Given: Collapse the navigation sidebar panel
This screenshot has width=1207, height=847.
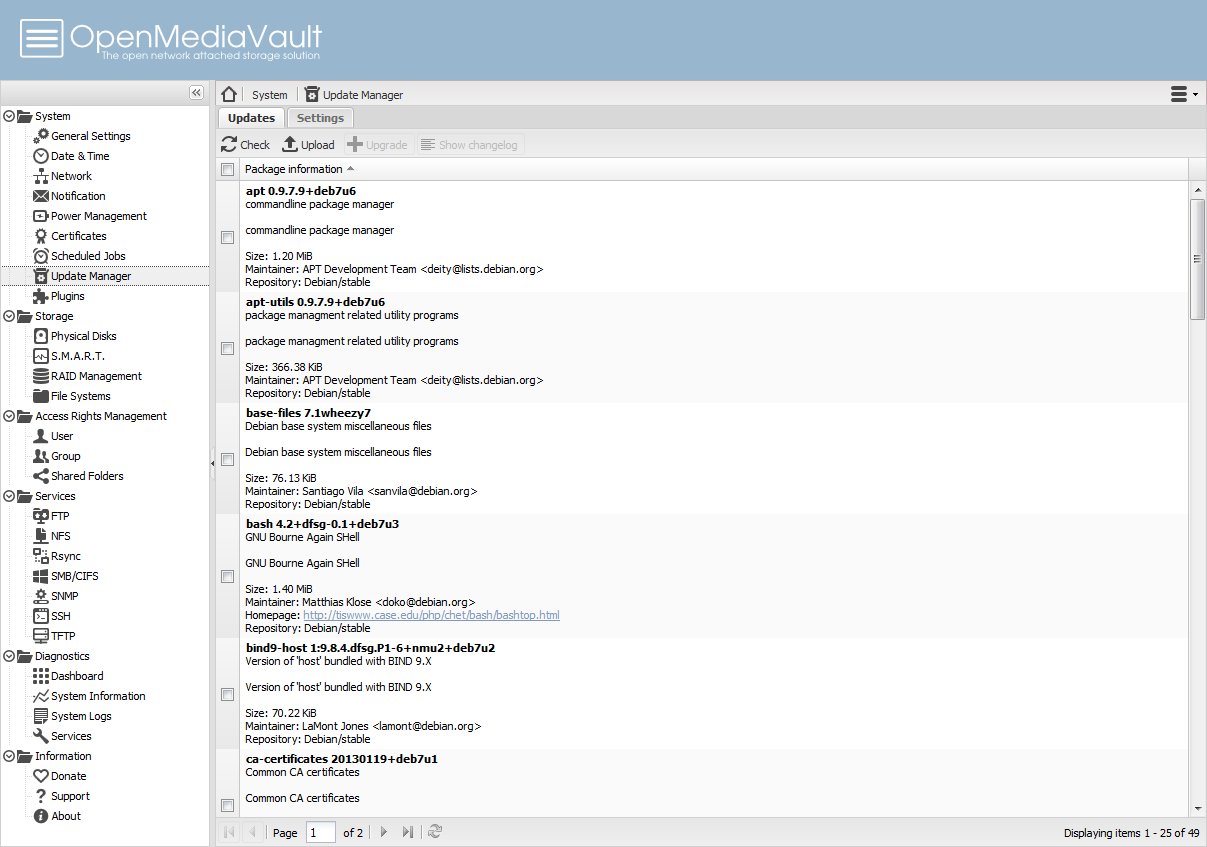Looking at the screenshot, I should 197,92.
